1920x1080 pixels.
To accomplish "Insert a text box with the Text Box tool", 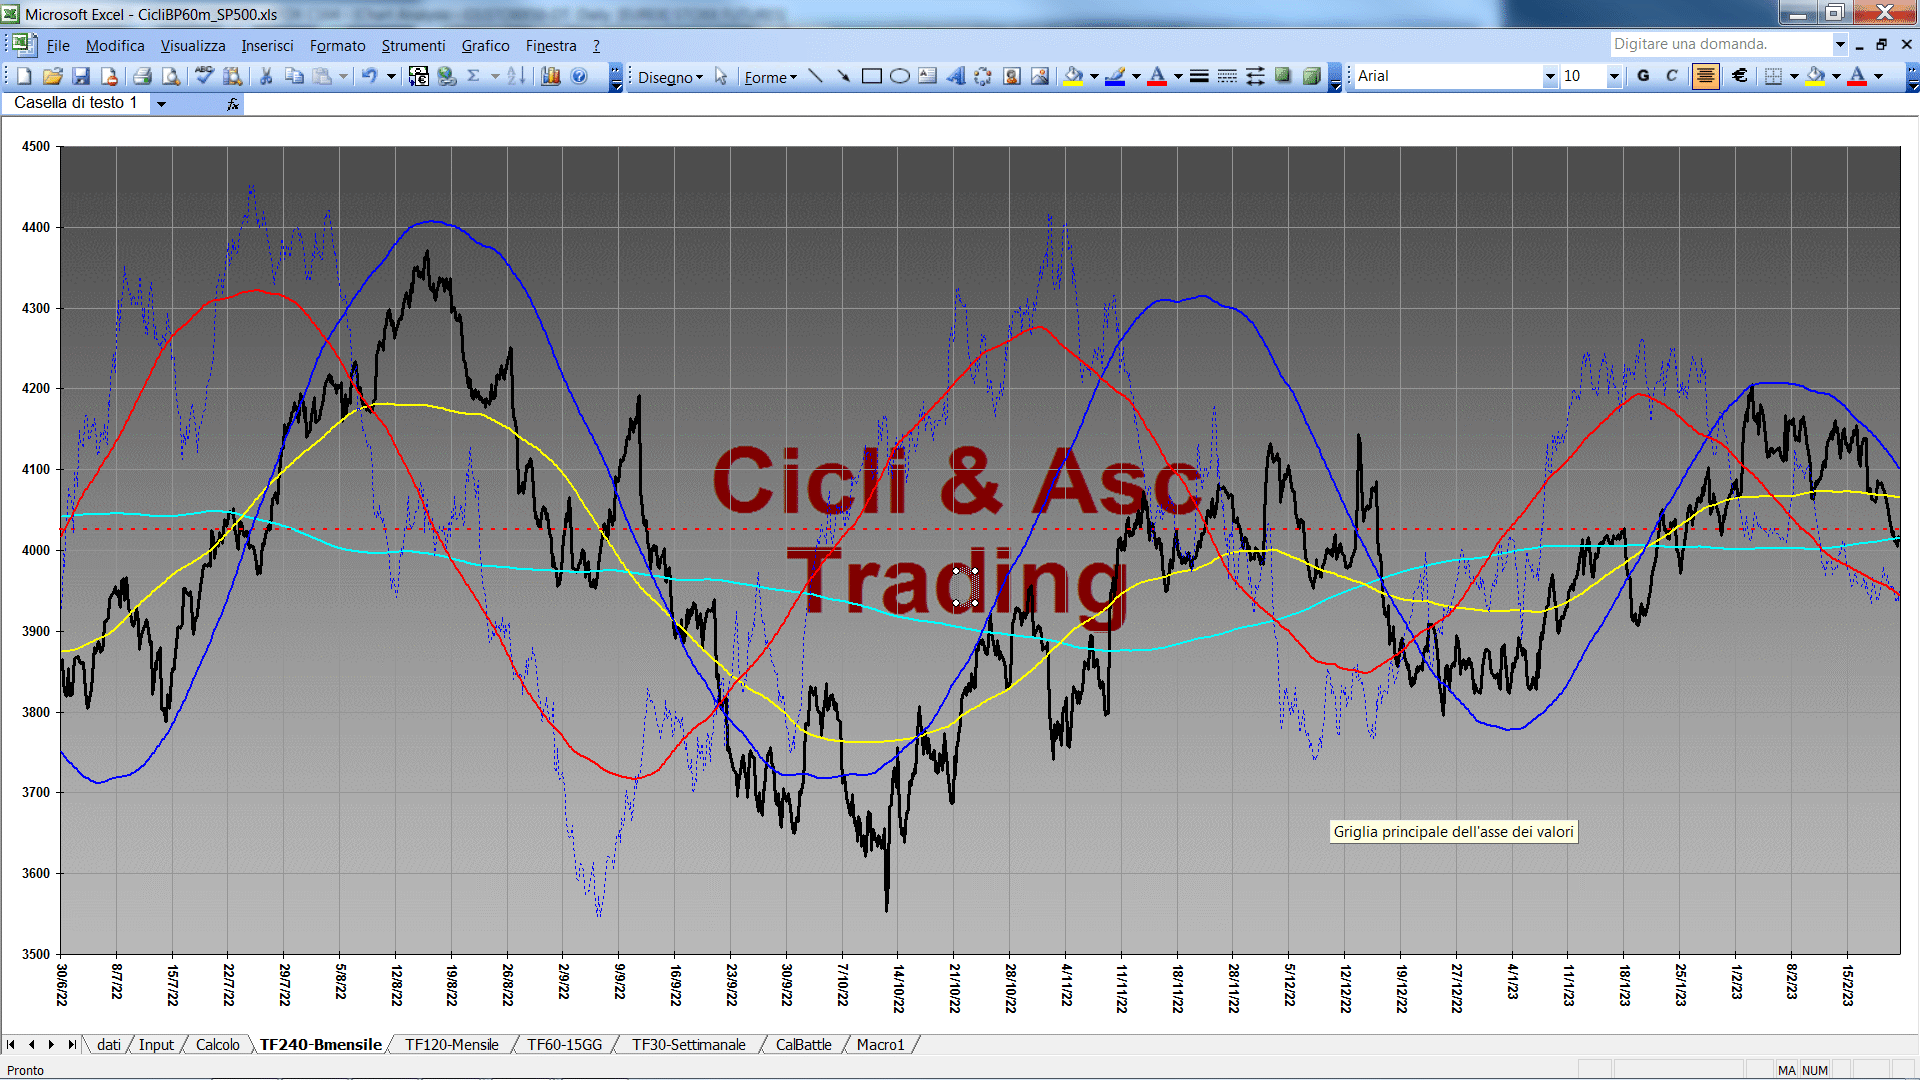I will (x=928, y=76).
